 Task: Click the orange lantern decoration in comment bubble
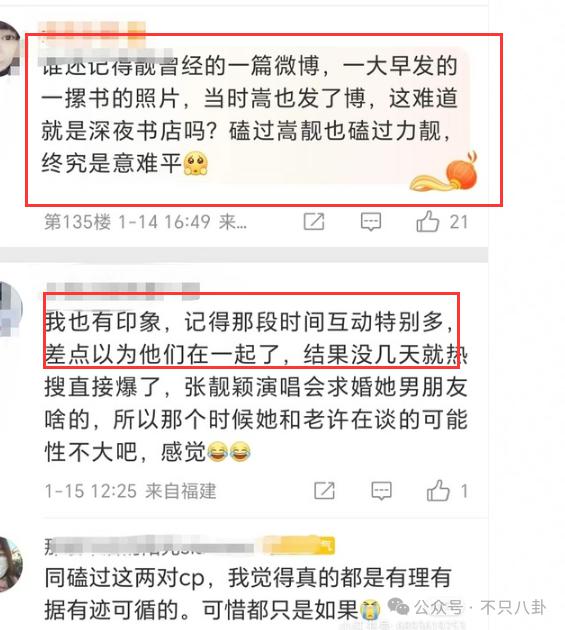(x=444, y=172)
